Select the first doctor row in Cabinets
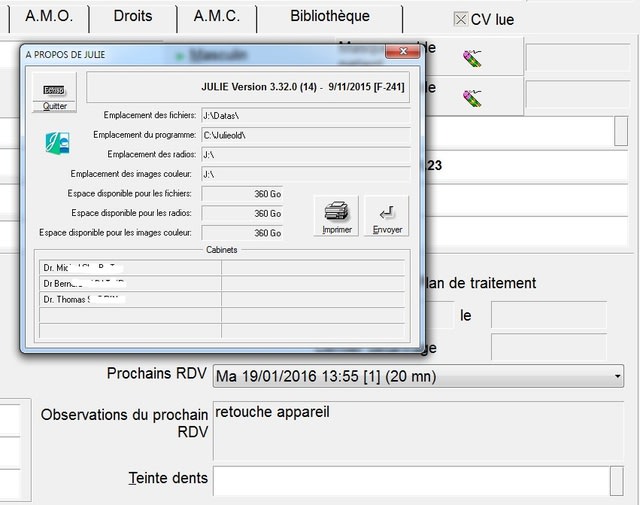The height and width of the screenshot is (505, 640). (x=130, y=268)
